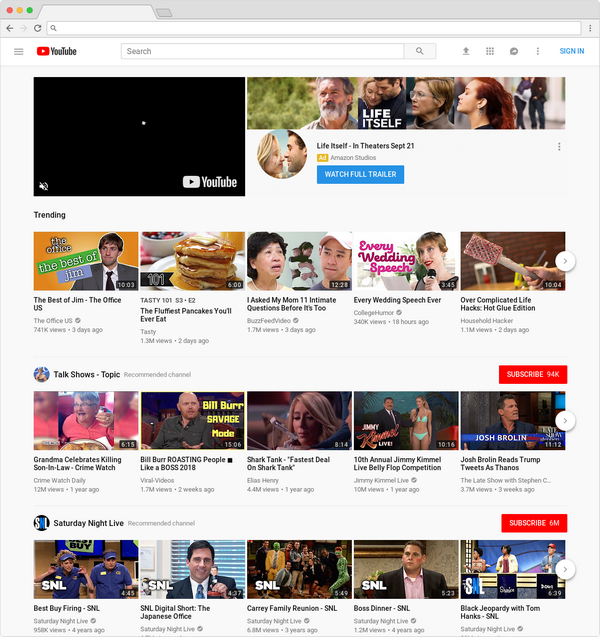Subscribe to Saturday Night Live
The image size is (600, 637).
pos(534,523)
